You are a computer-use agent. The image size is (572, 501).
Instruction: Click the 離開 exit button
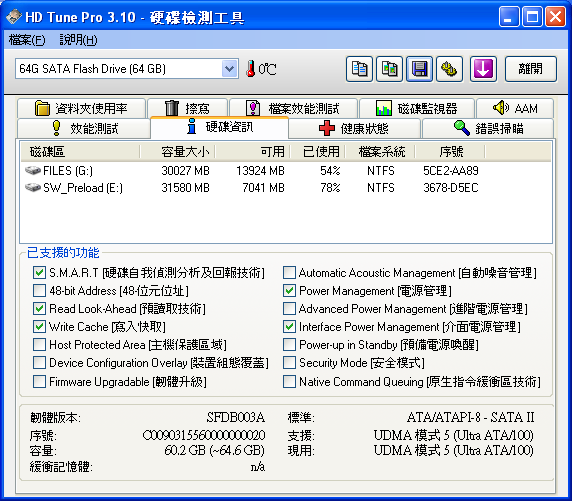pyautogui.click(x=531, y=69)
